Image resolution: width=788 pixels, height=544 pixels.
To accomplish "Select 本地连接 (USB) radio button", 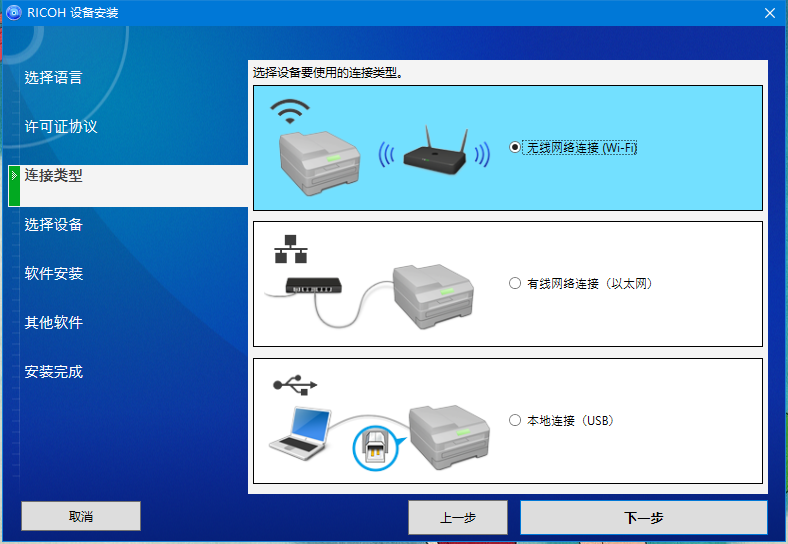I will coord(515,420).
